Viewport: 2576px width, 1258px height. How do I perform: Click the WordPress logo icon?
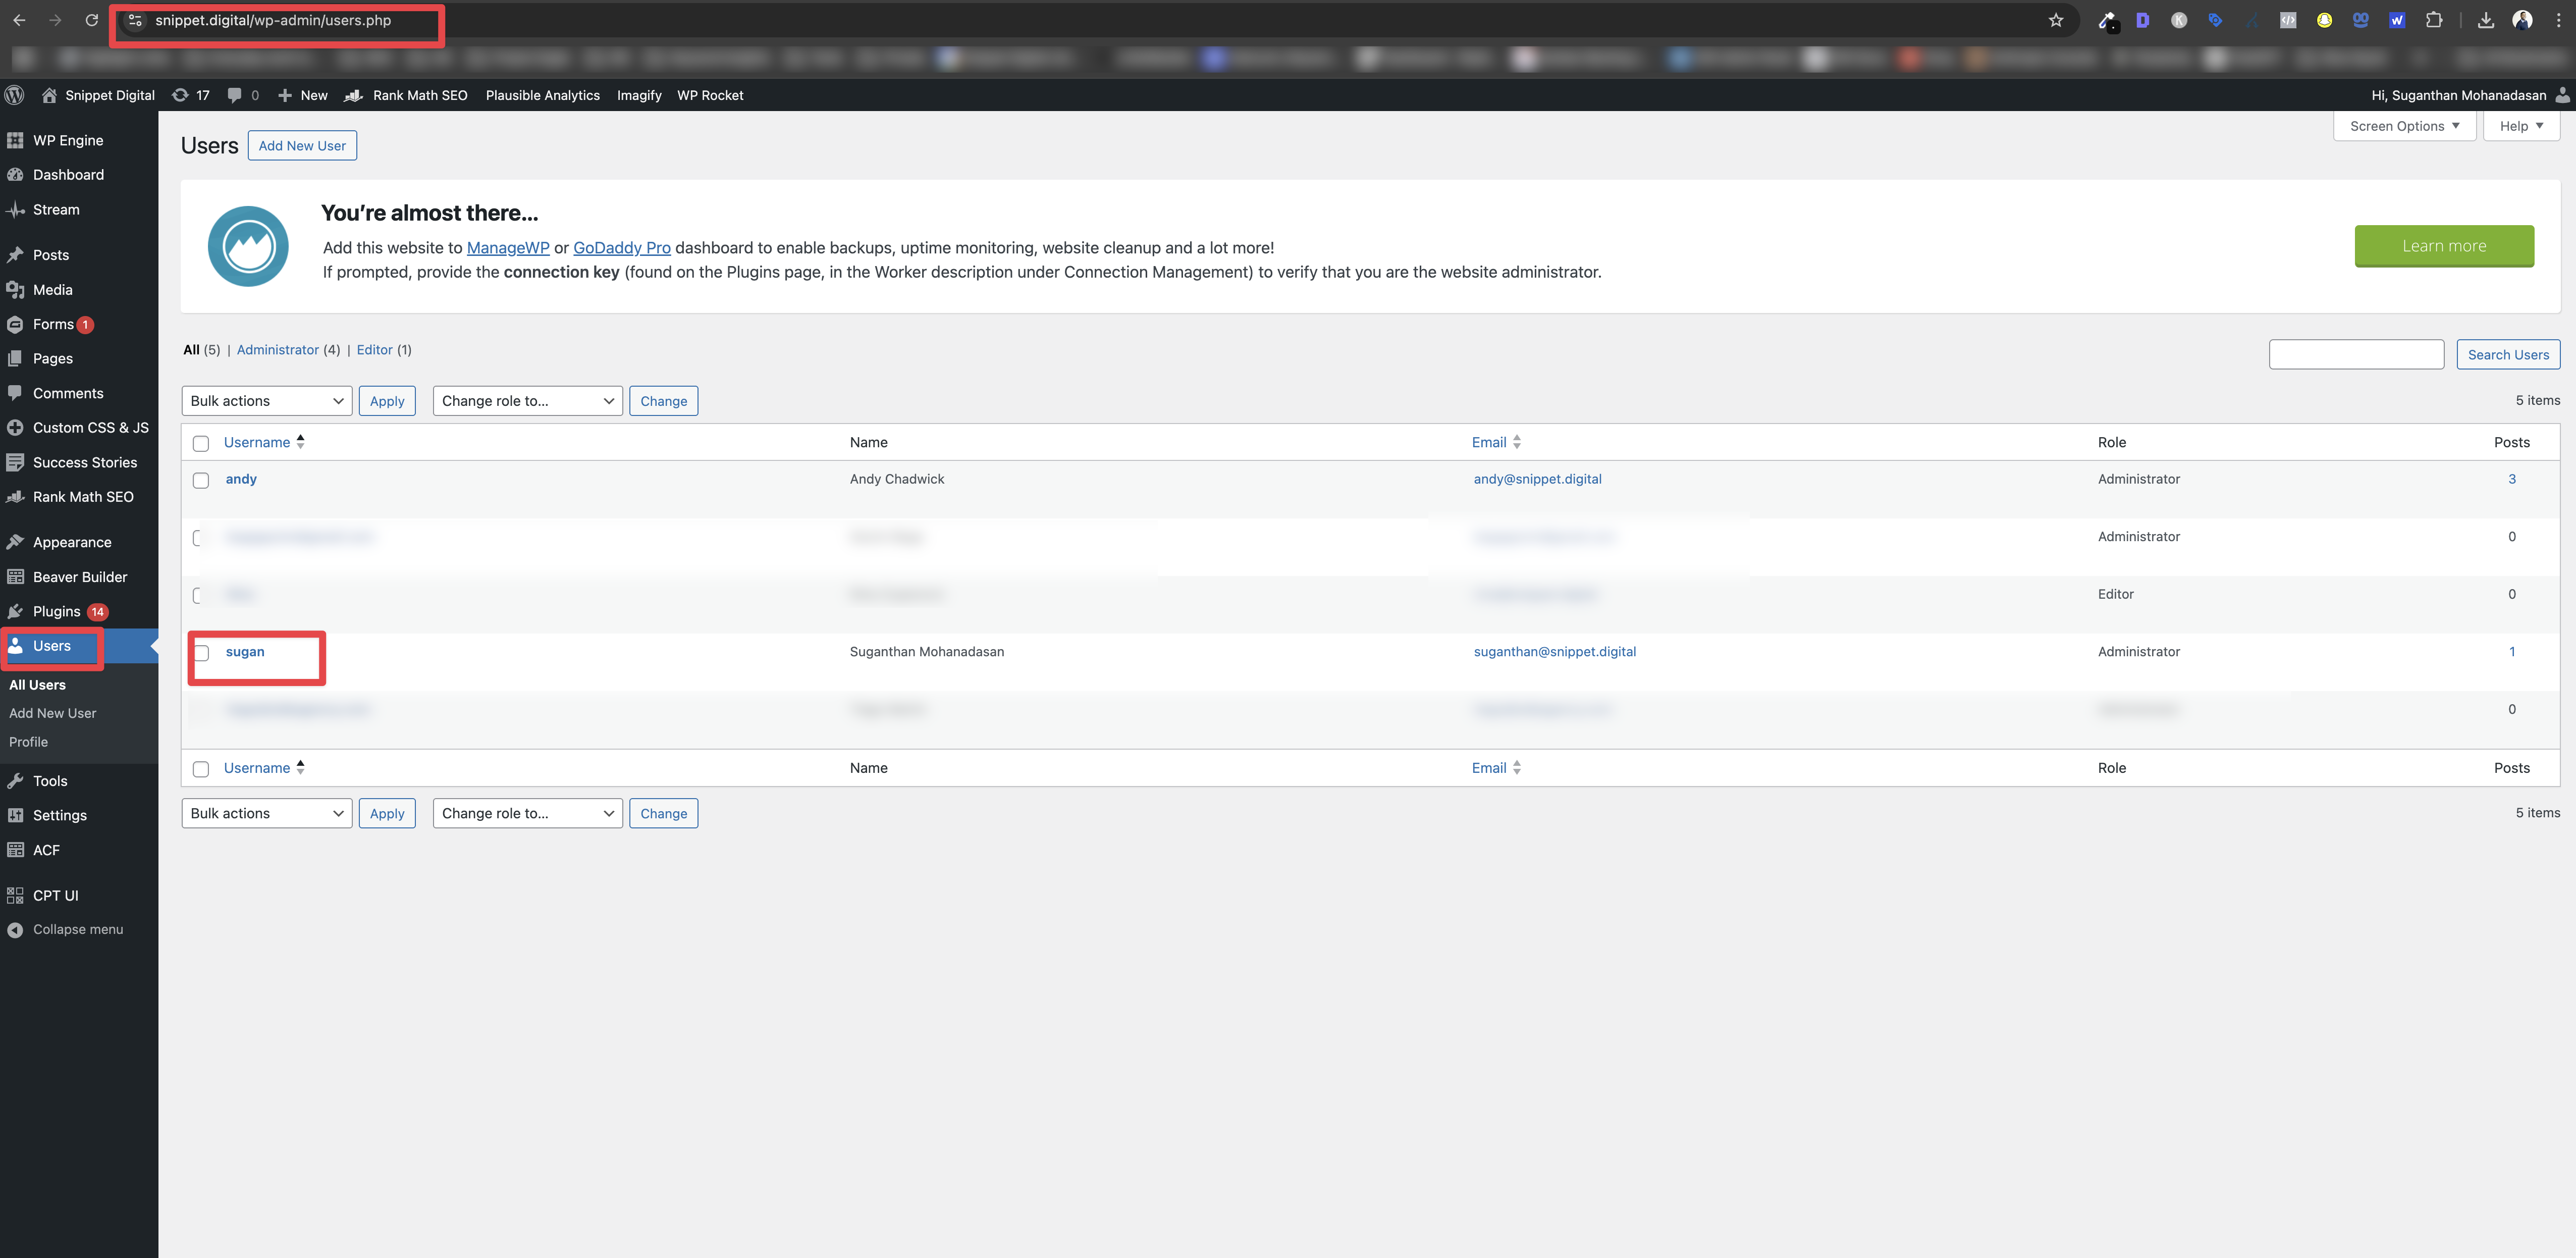click(x=14, y=95)
